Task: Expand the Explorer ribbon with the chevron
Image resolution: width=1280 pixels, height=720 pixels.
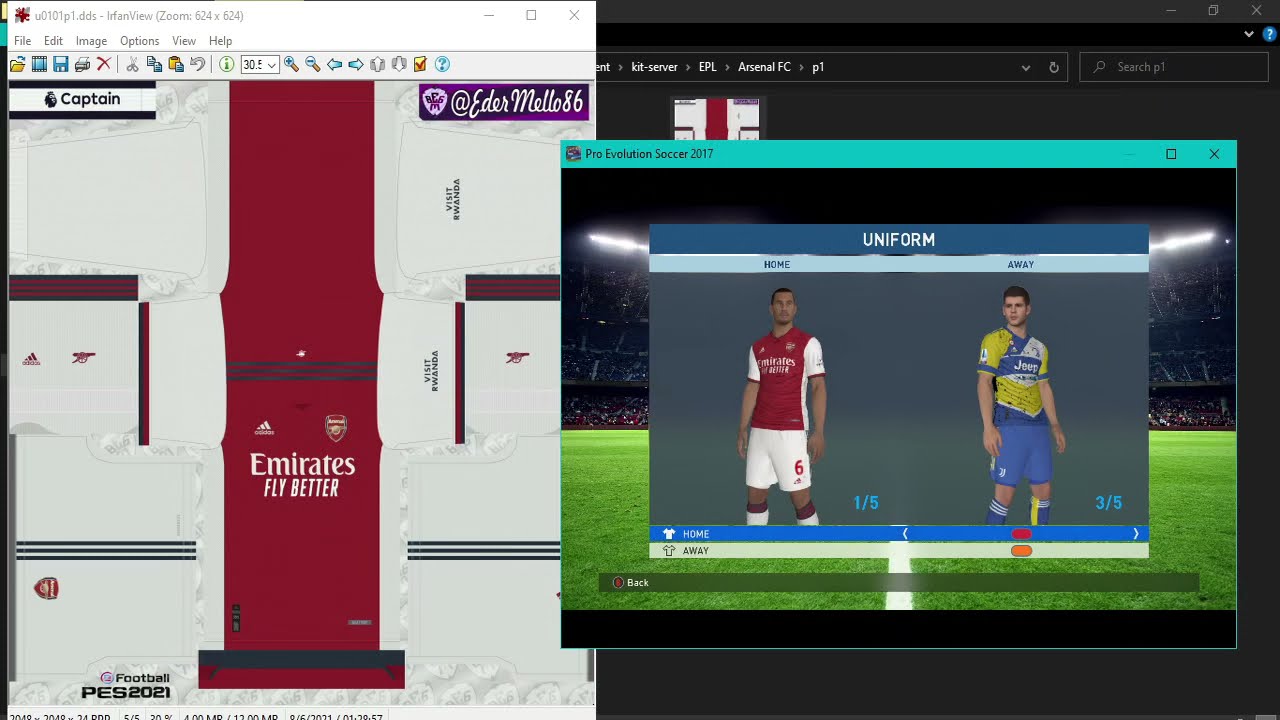Action: coord(1249,34)
